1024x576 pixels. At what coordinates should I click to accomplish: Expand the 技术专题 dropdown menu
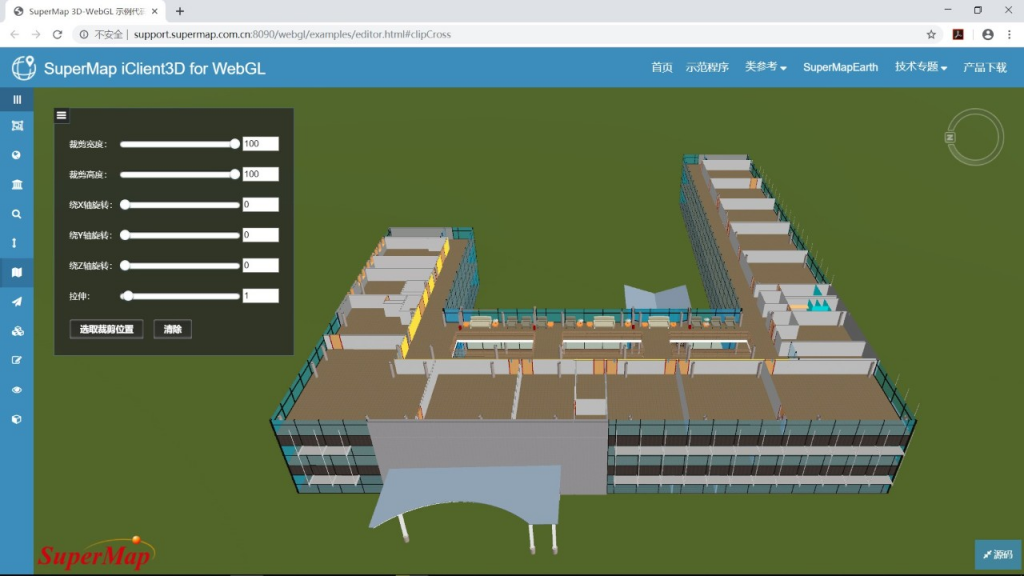click(x=921, y=67)
